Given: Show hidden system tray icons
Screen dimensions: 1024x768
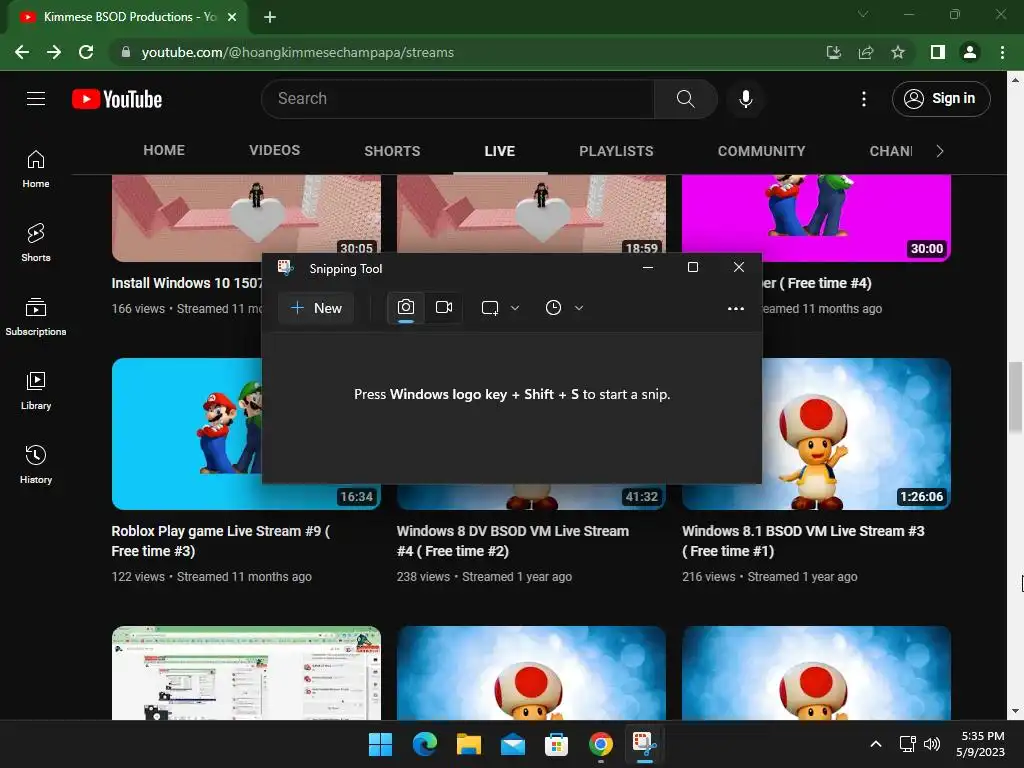Looking at the screenshot, I should (876, 744).
